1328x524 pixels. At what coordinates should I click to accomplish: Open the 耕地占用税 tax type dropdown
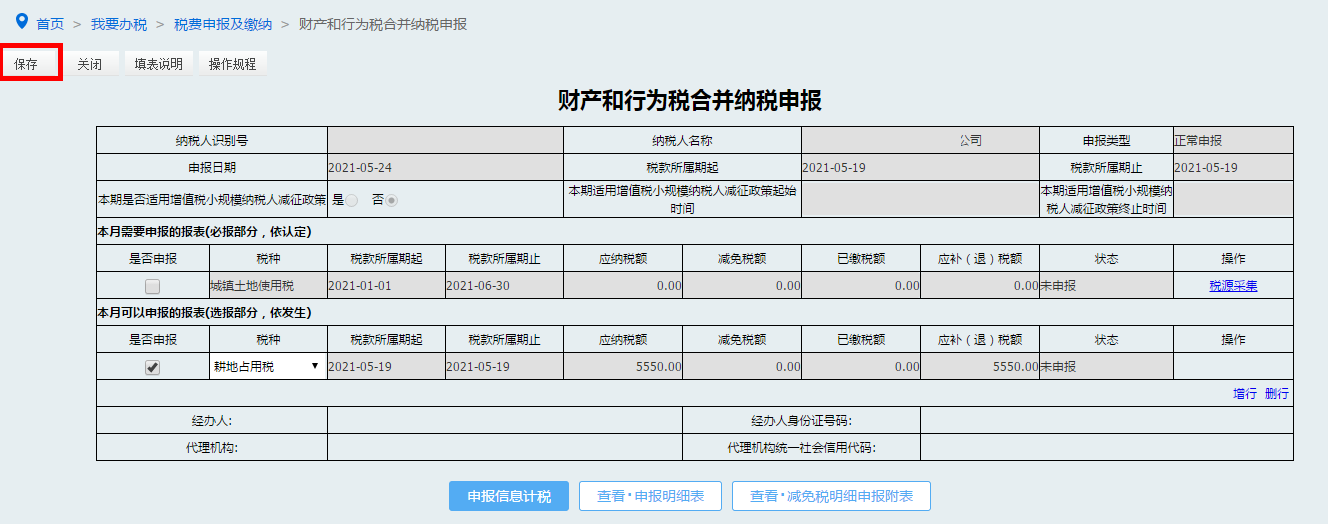point(268,367)
